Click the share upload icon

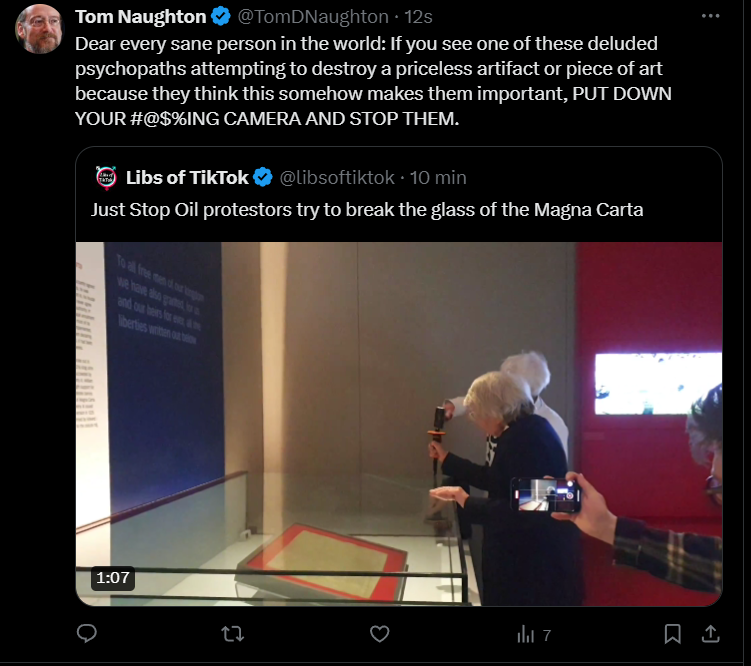click(x=711, y=634)
